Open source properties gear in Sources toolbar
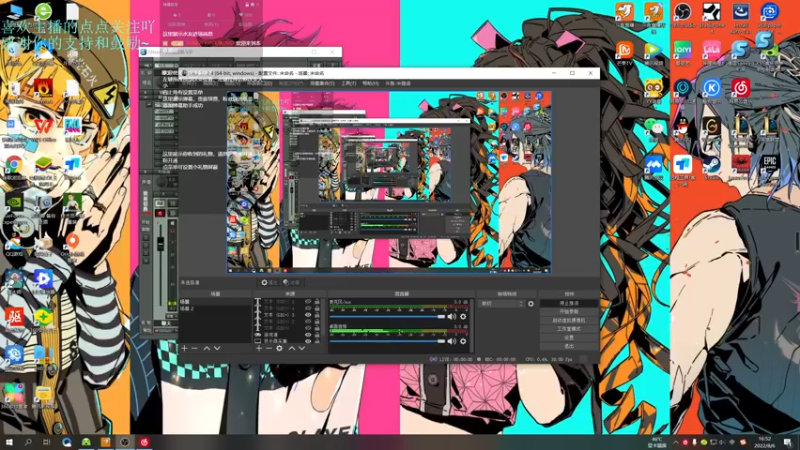Screen dimensions: 800x450 [279, 348]
